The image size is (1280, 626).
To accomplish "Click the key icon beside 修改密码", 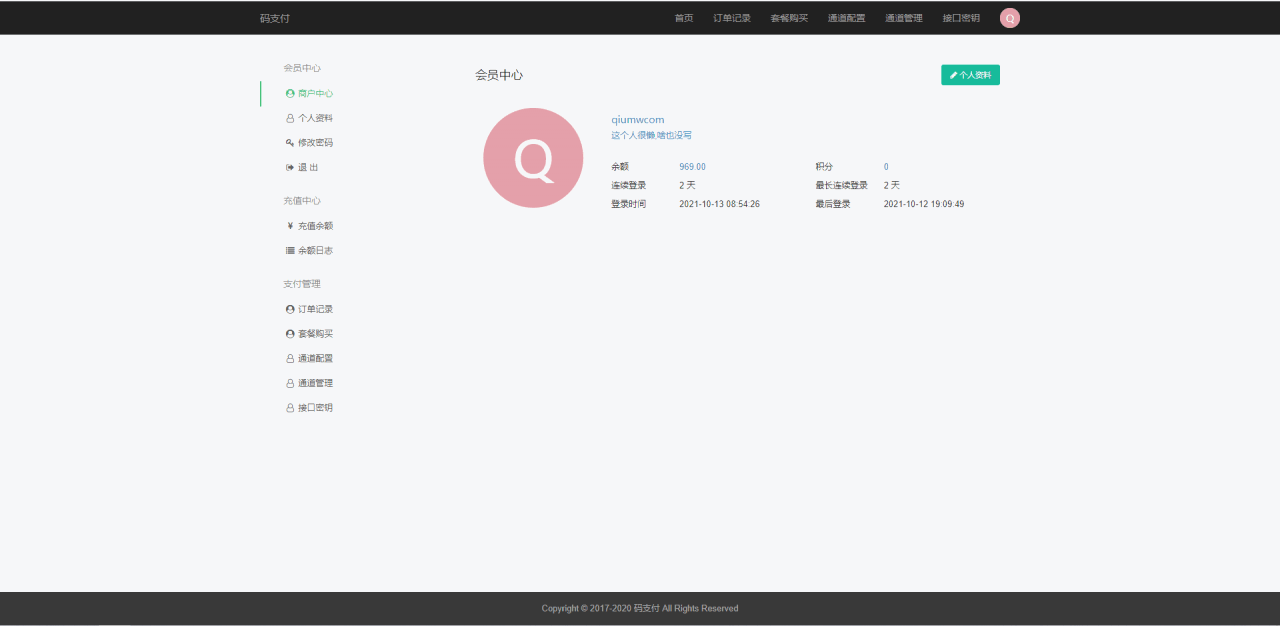I will (x=290, y=143).
